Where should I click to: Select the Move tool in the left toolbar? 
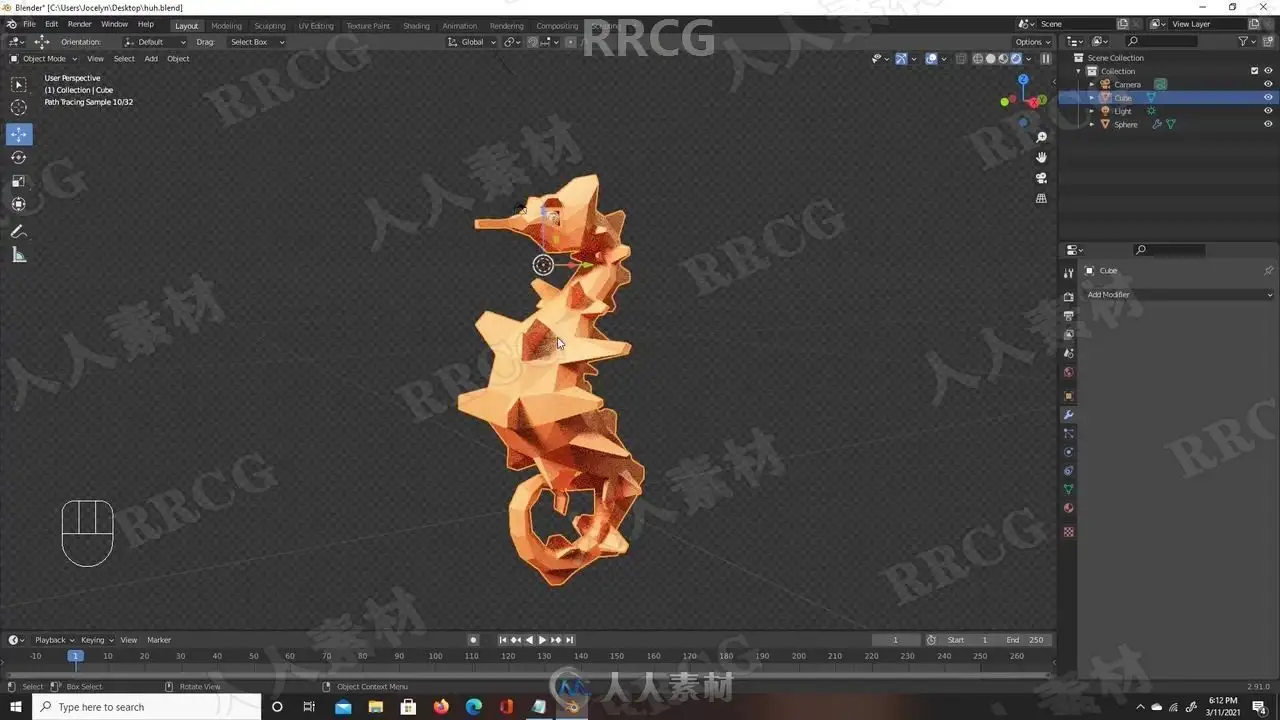click(19, 134)
